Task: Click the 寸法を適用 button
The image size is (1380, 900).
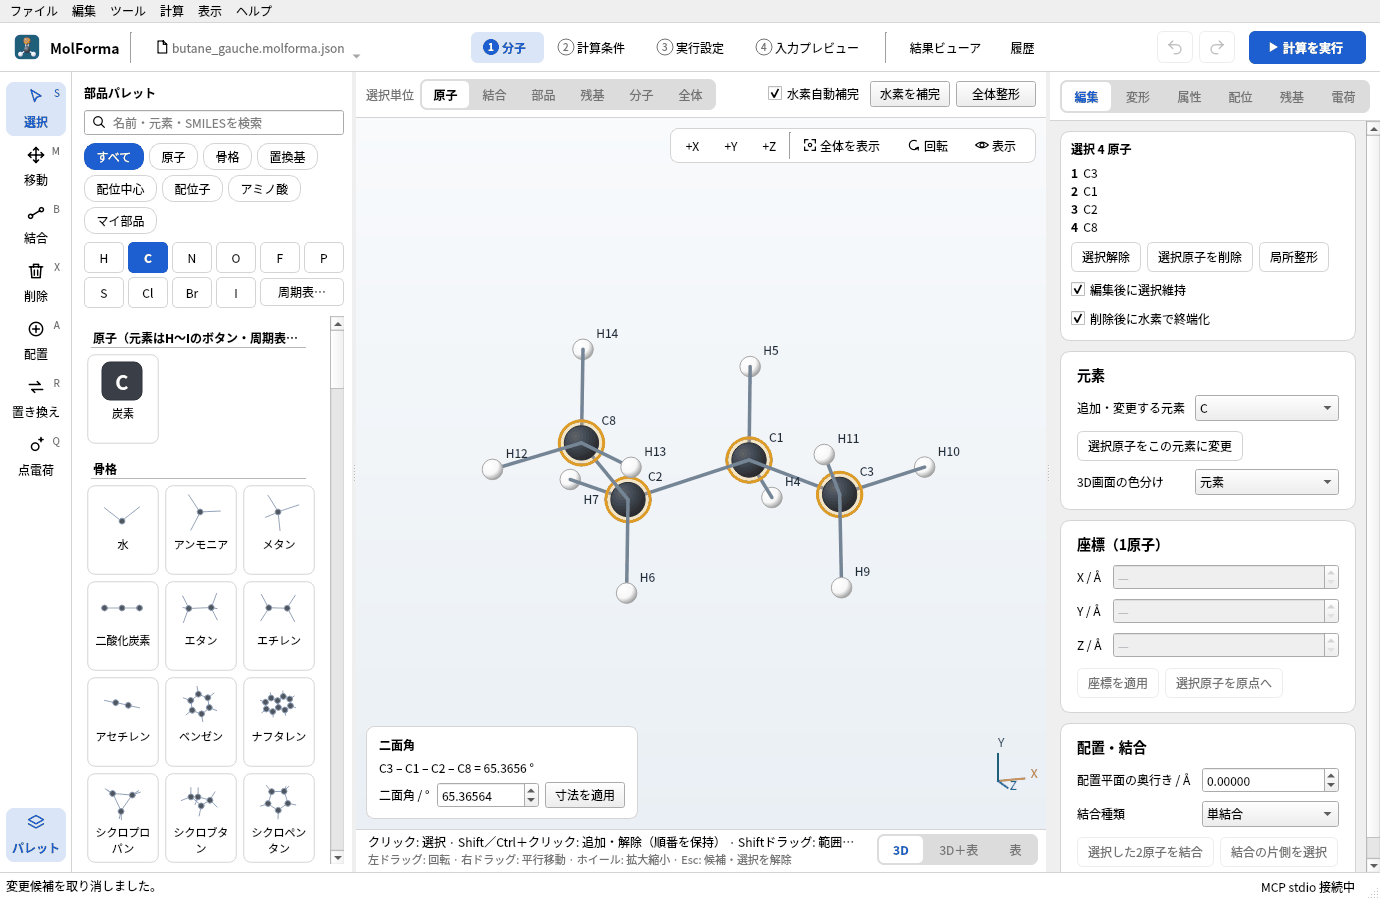Action: click(x=585, y=795)
